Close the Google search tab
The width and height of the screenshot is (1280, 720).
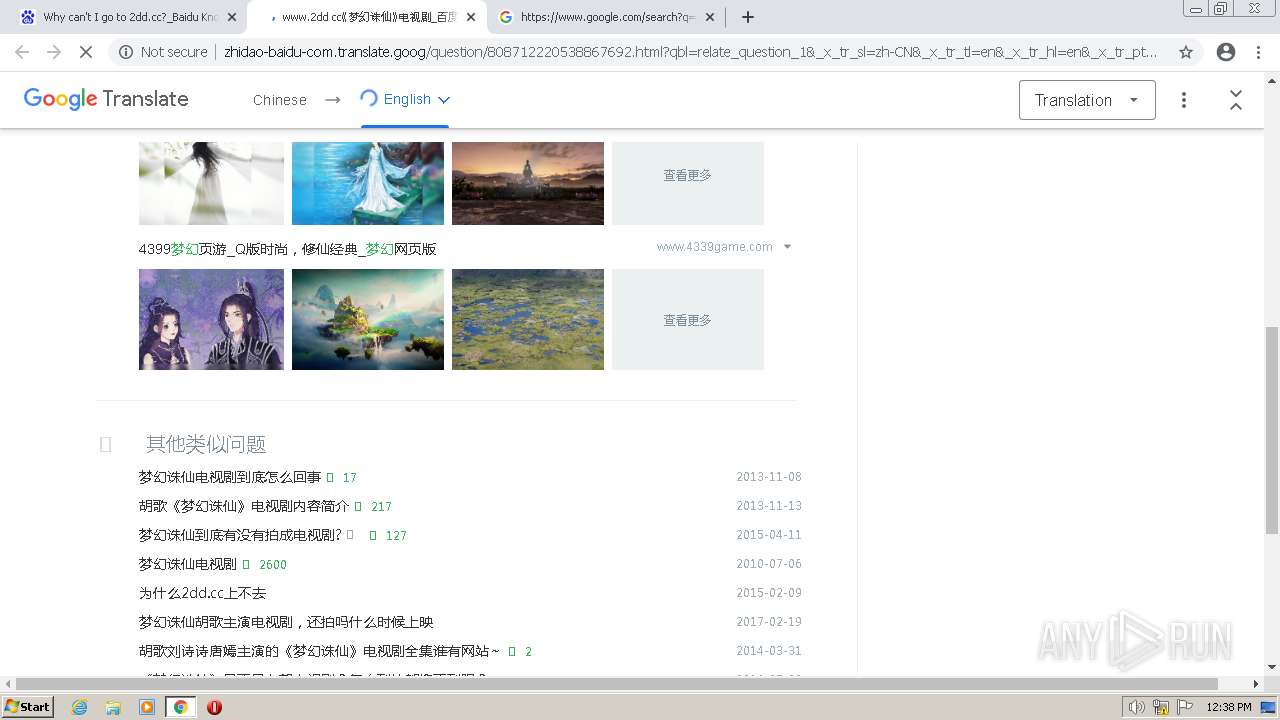(710, 17)
